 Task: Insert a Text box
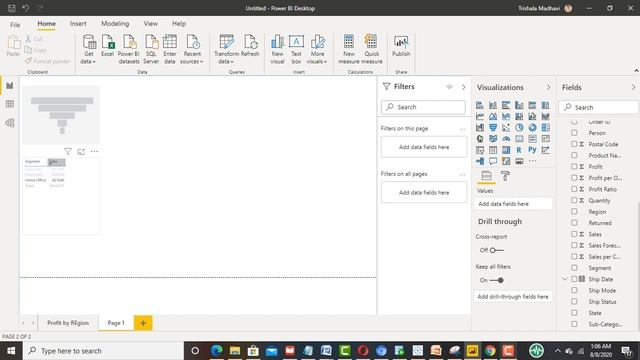coord(296,49)
